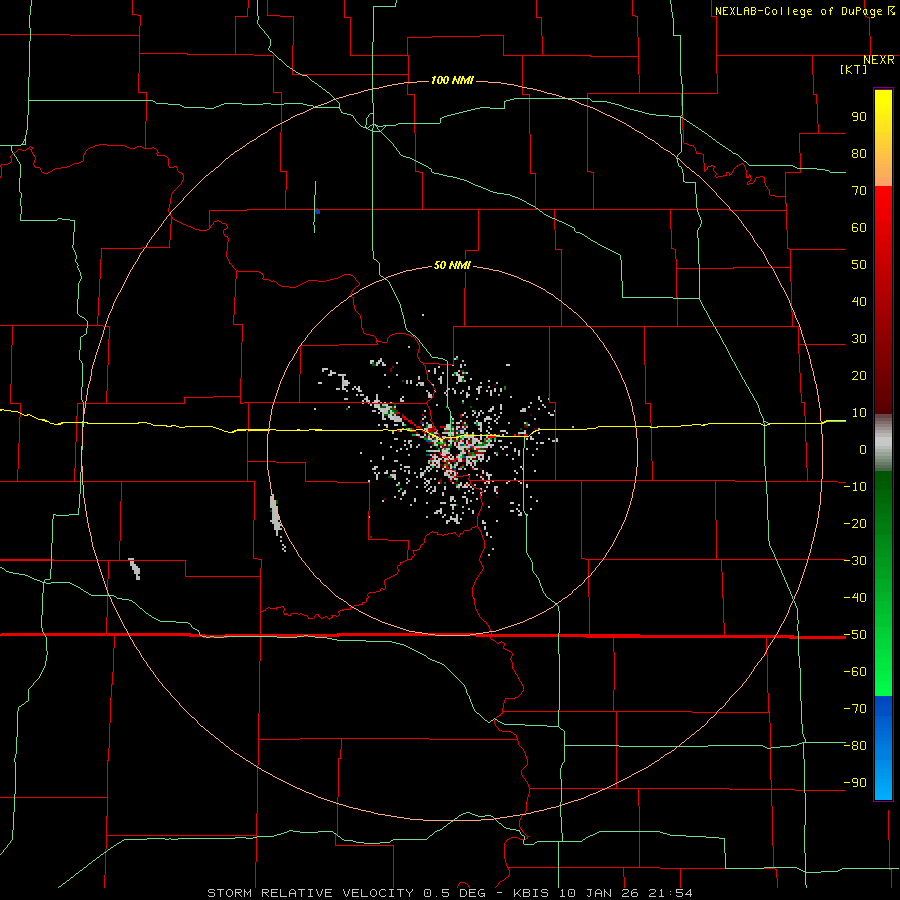Click the Storm Relative Velocity KBIS caption

(x=449, y=893)
